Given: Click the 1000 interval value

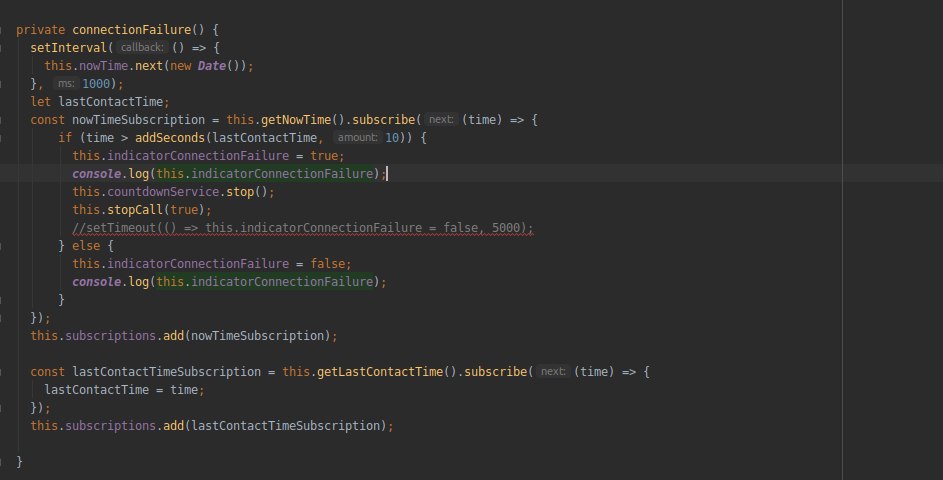Looking at the screenshot, I should coord(96,84).
